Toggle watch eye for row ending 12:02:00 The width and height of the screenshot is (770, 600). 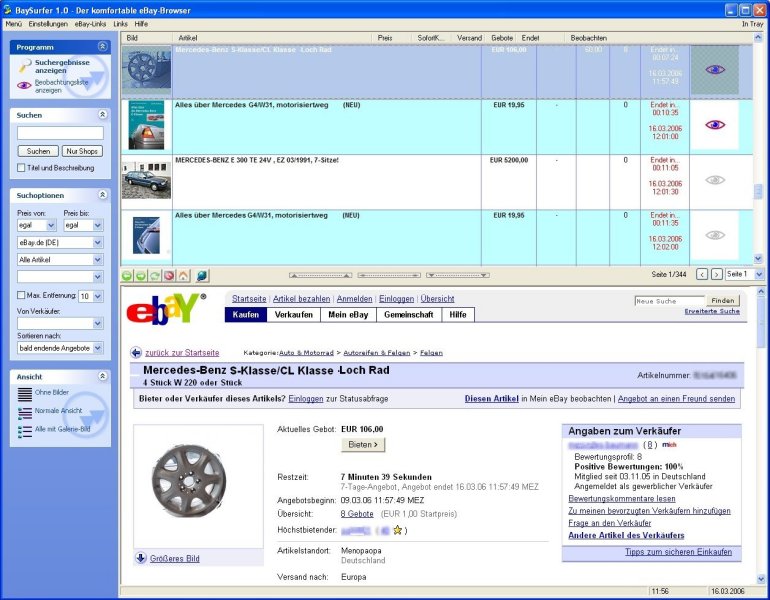pyautogui.click(x=715, y=235)
